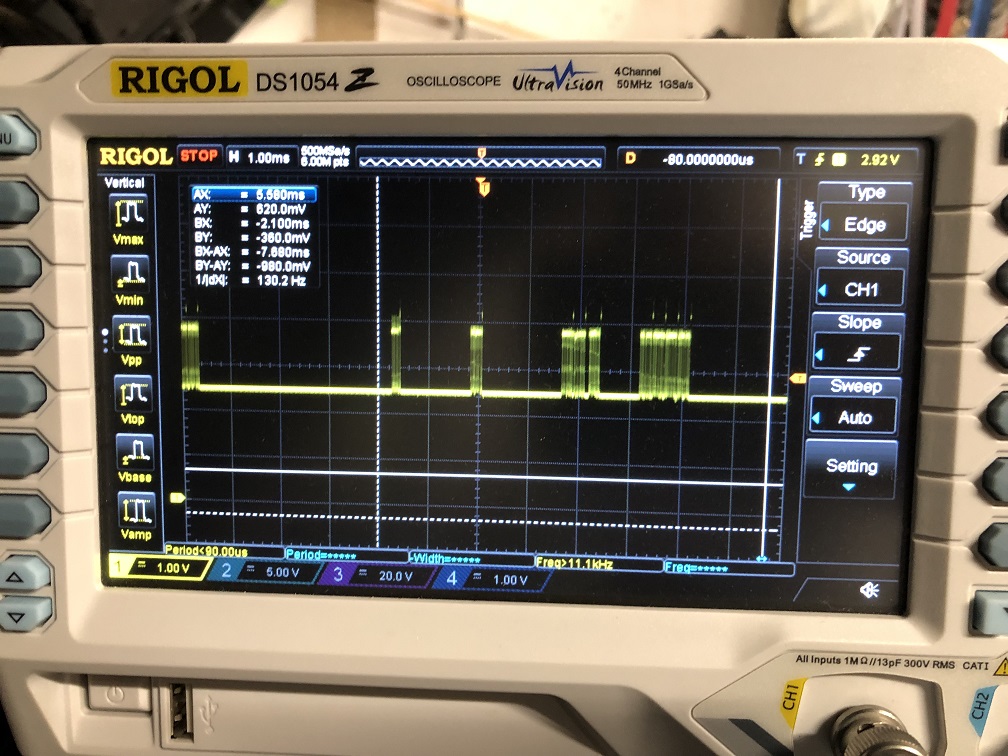Click the physical softkey beside Vpp
Screen dimensions: 1008x756
(x=22, y=330)
